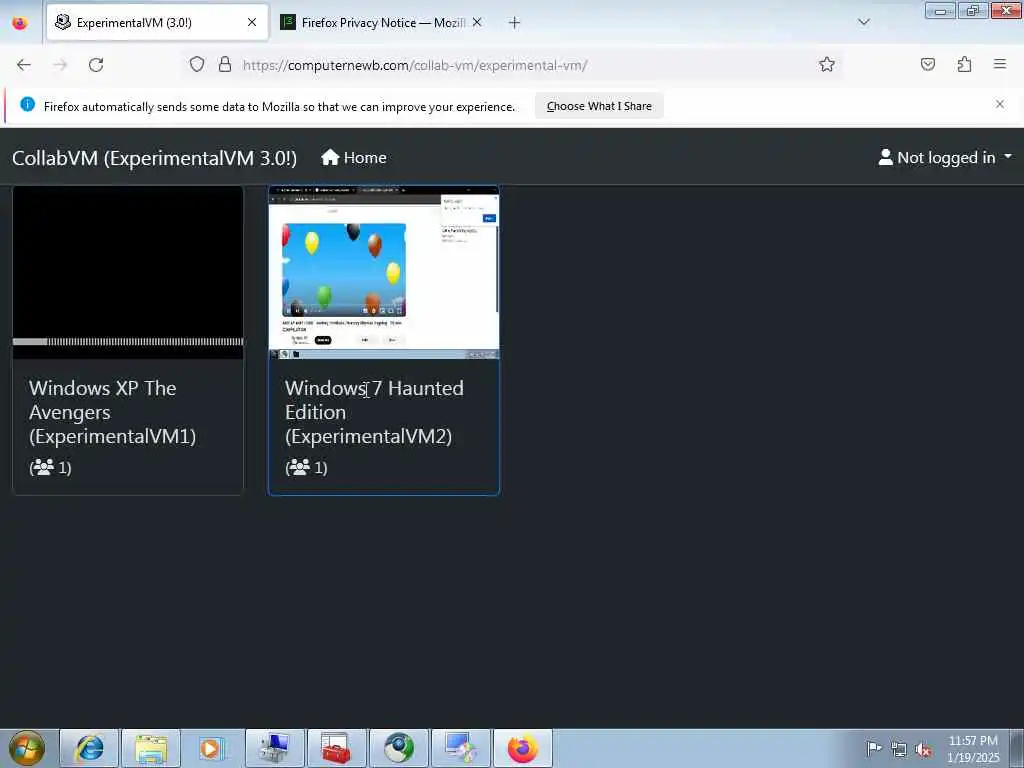Image resolution: width=1024 pixels, height=768 pixels.
Task: Switch to Firefox Privacy Notice tab
Action: point(382,22)
